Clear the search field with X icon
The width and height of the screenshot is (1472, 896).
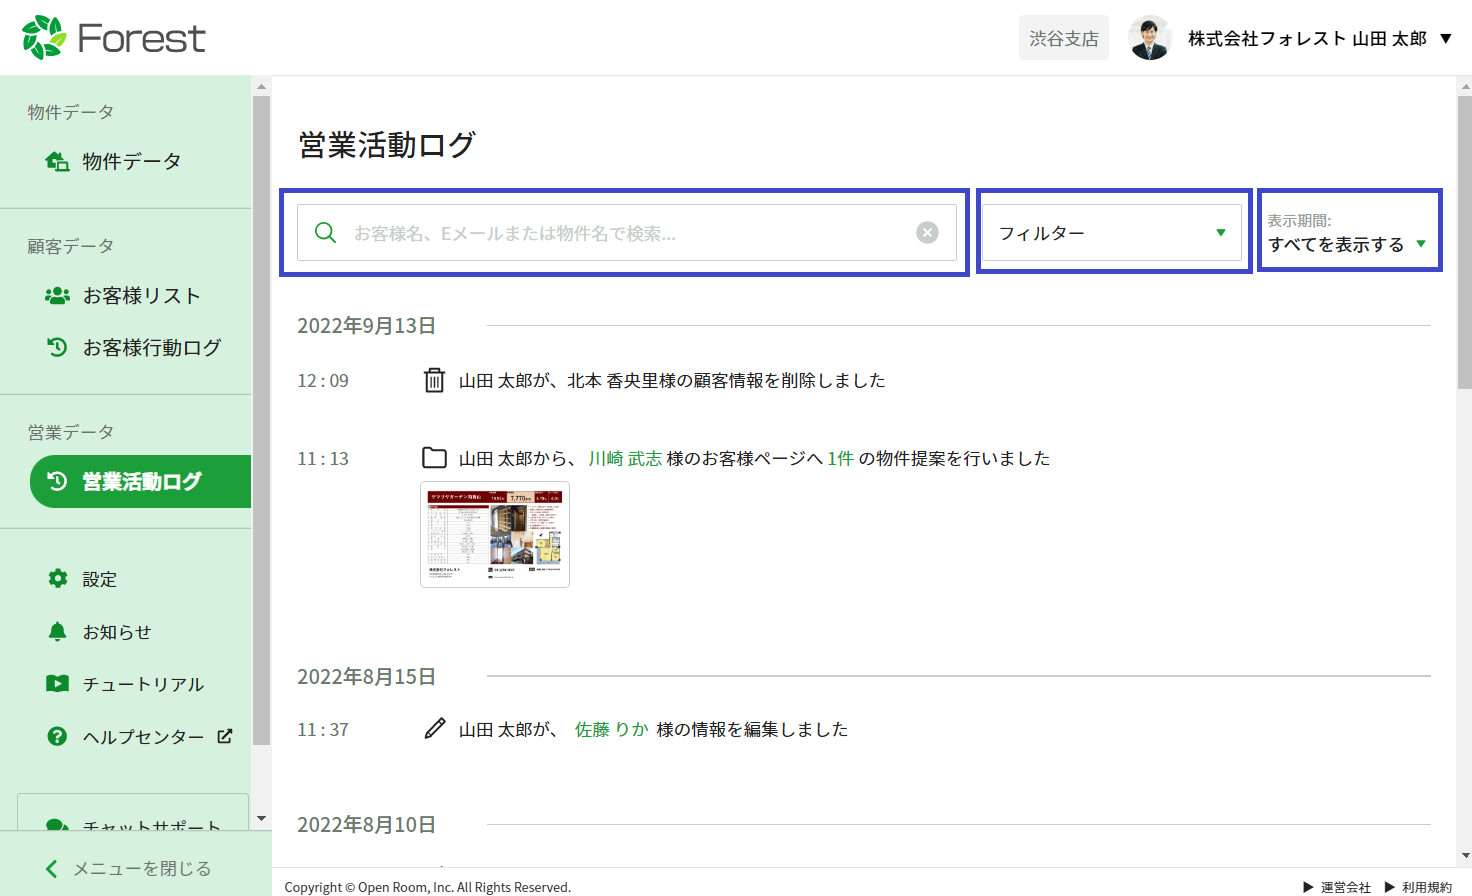point(927,233)
